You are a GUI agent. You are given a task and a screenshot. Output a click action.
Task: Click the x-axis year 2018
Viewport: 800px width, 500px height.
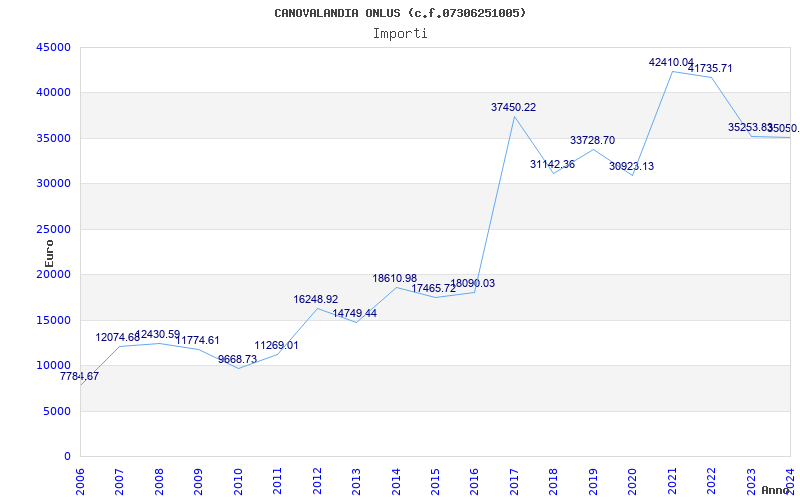click(x=554, y=480)
